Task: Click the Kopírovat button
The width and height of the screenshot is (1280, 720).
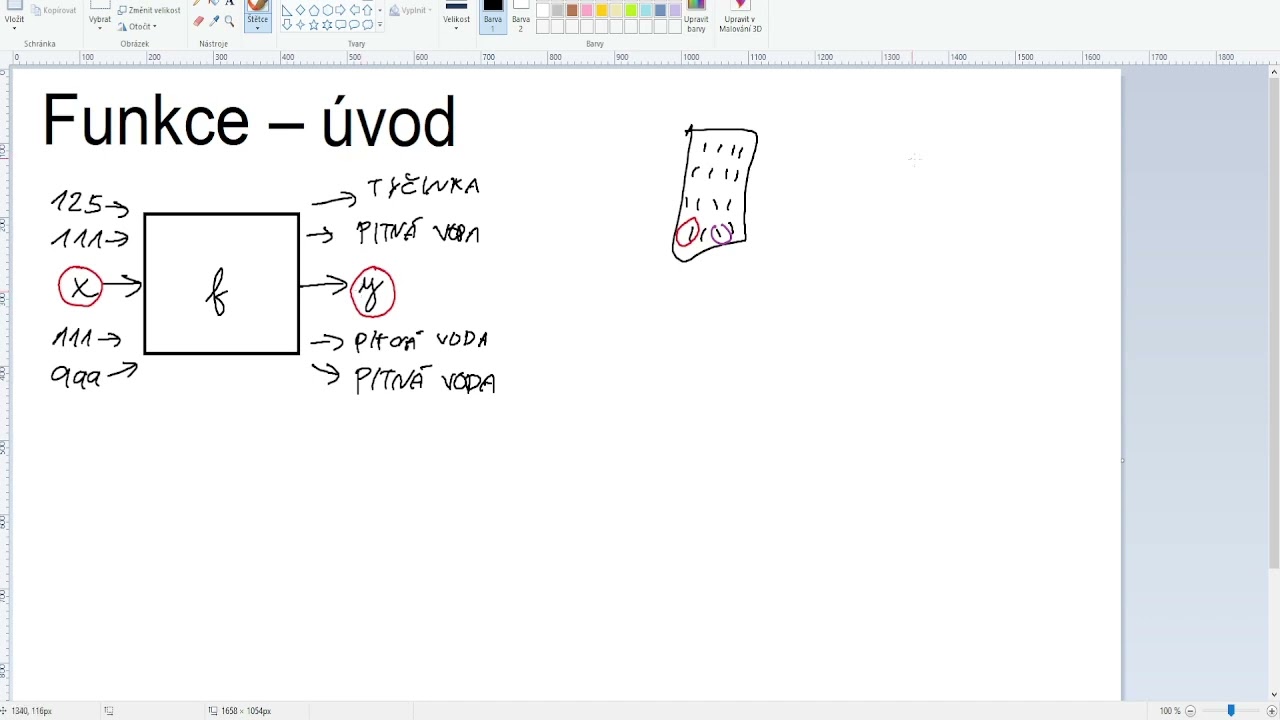Action: pyautogui.click(x=54, y=10)
